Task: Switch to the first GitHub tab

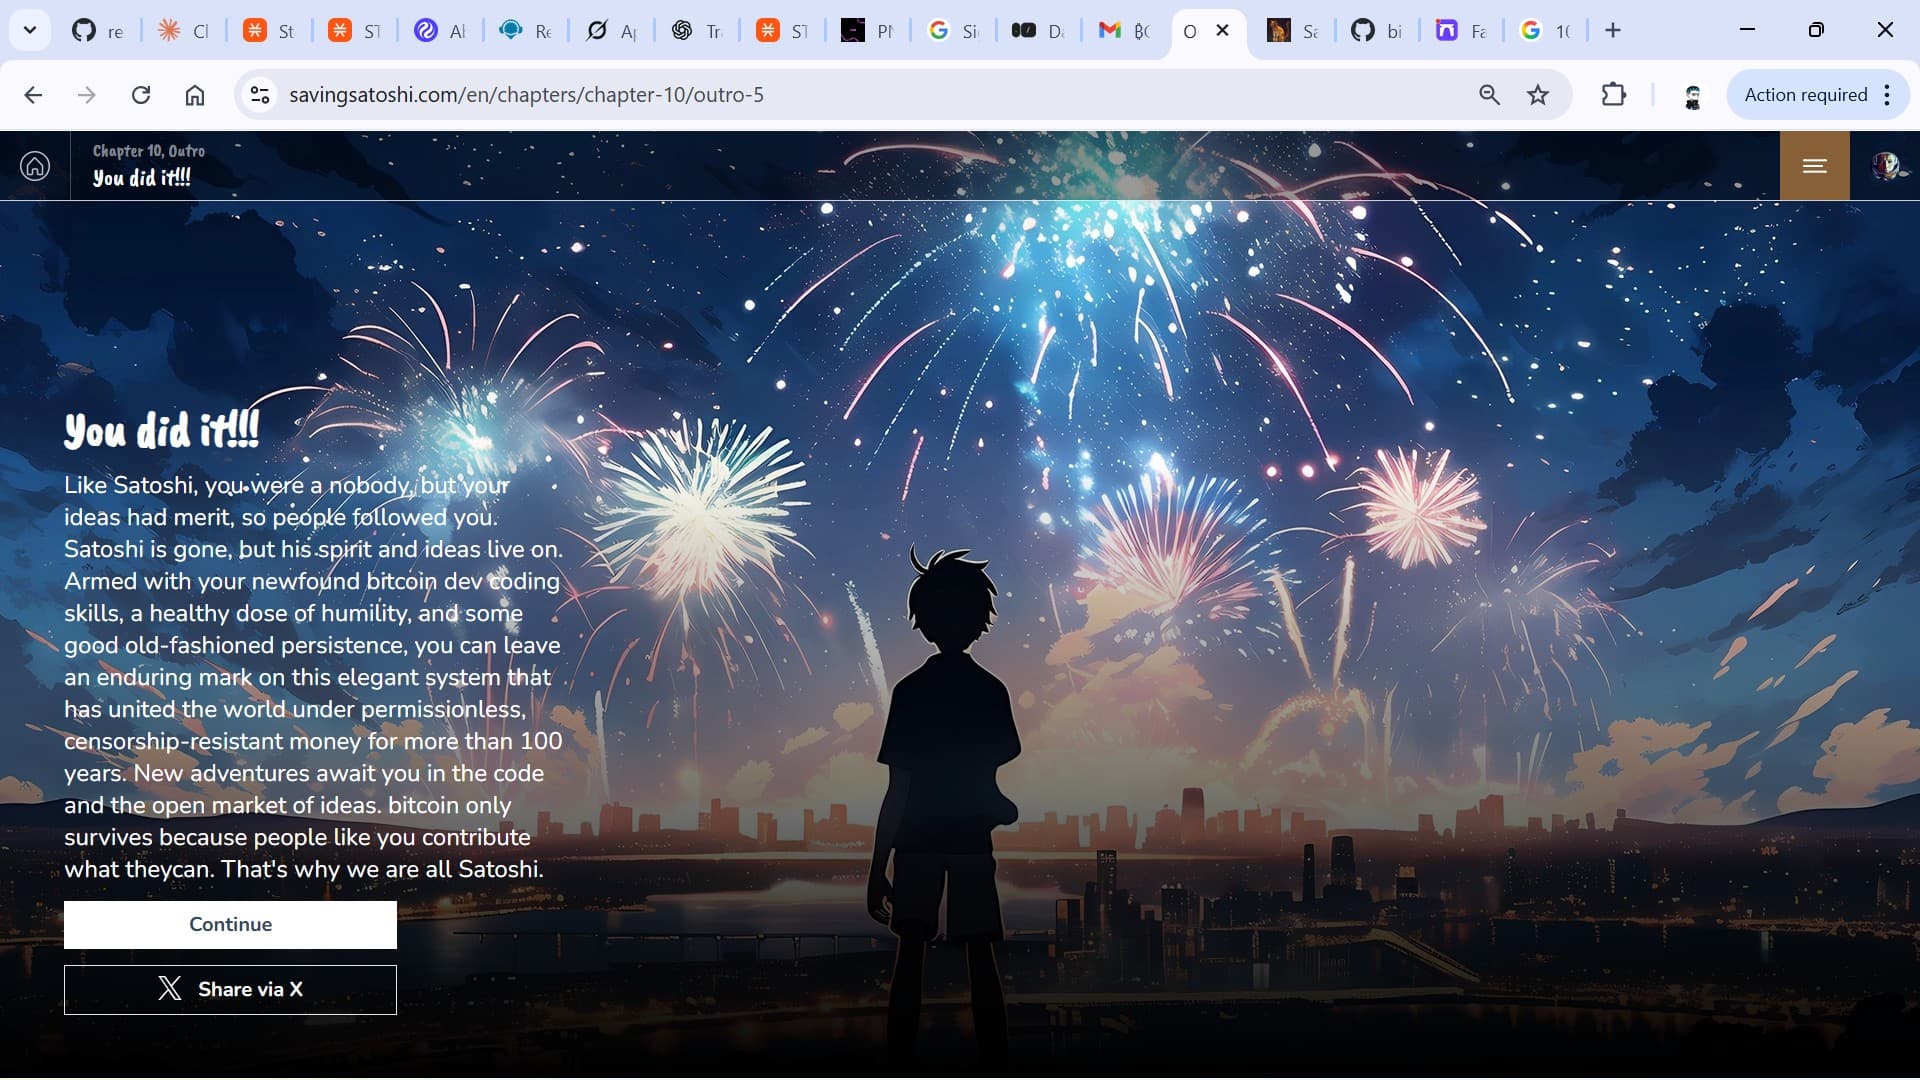Action: click(97, 31)
